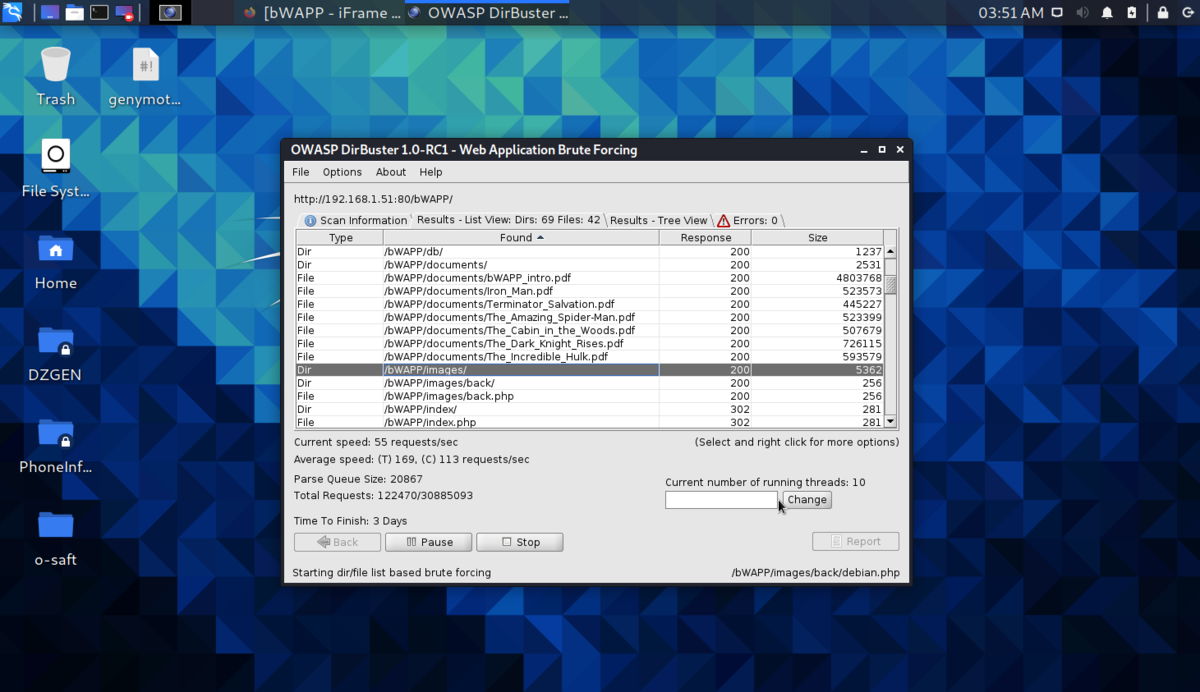
Task: Click the lock screen padlock icon
Action: (1162, 13)
